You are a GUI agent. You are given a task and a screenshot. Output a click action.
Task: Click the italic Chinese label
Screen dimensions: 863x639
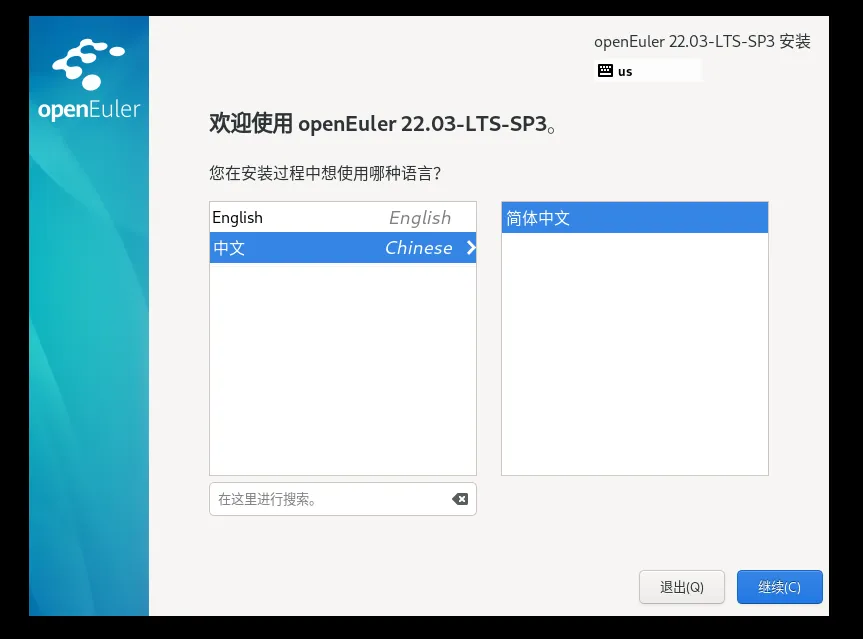pyautogui.click(x=419, y=248)
